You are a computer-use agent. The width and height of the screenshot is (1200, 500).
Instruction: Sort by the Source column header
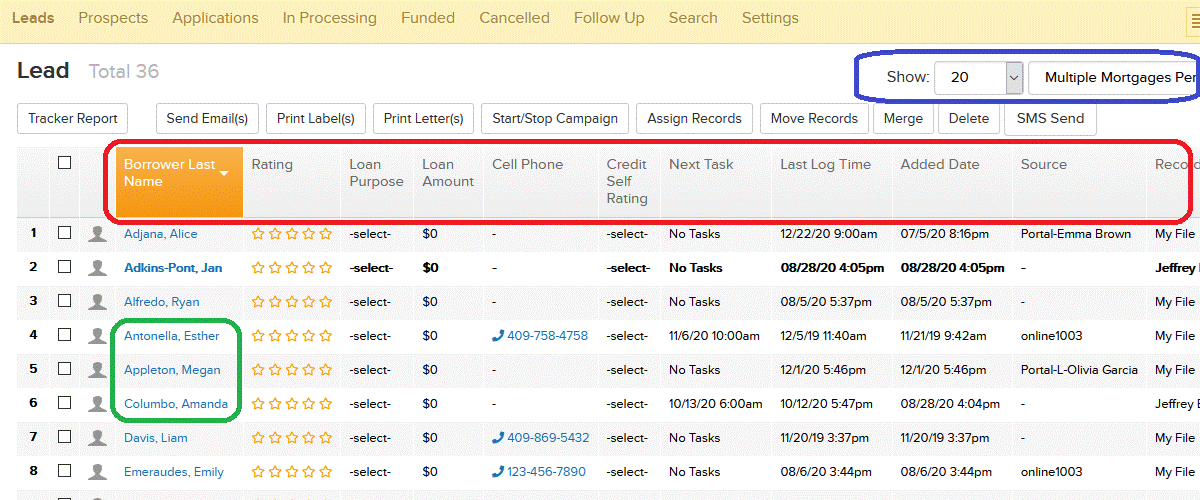[x=1044, y=164]
